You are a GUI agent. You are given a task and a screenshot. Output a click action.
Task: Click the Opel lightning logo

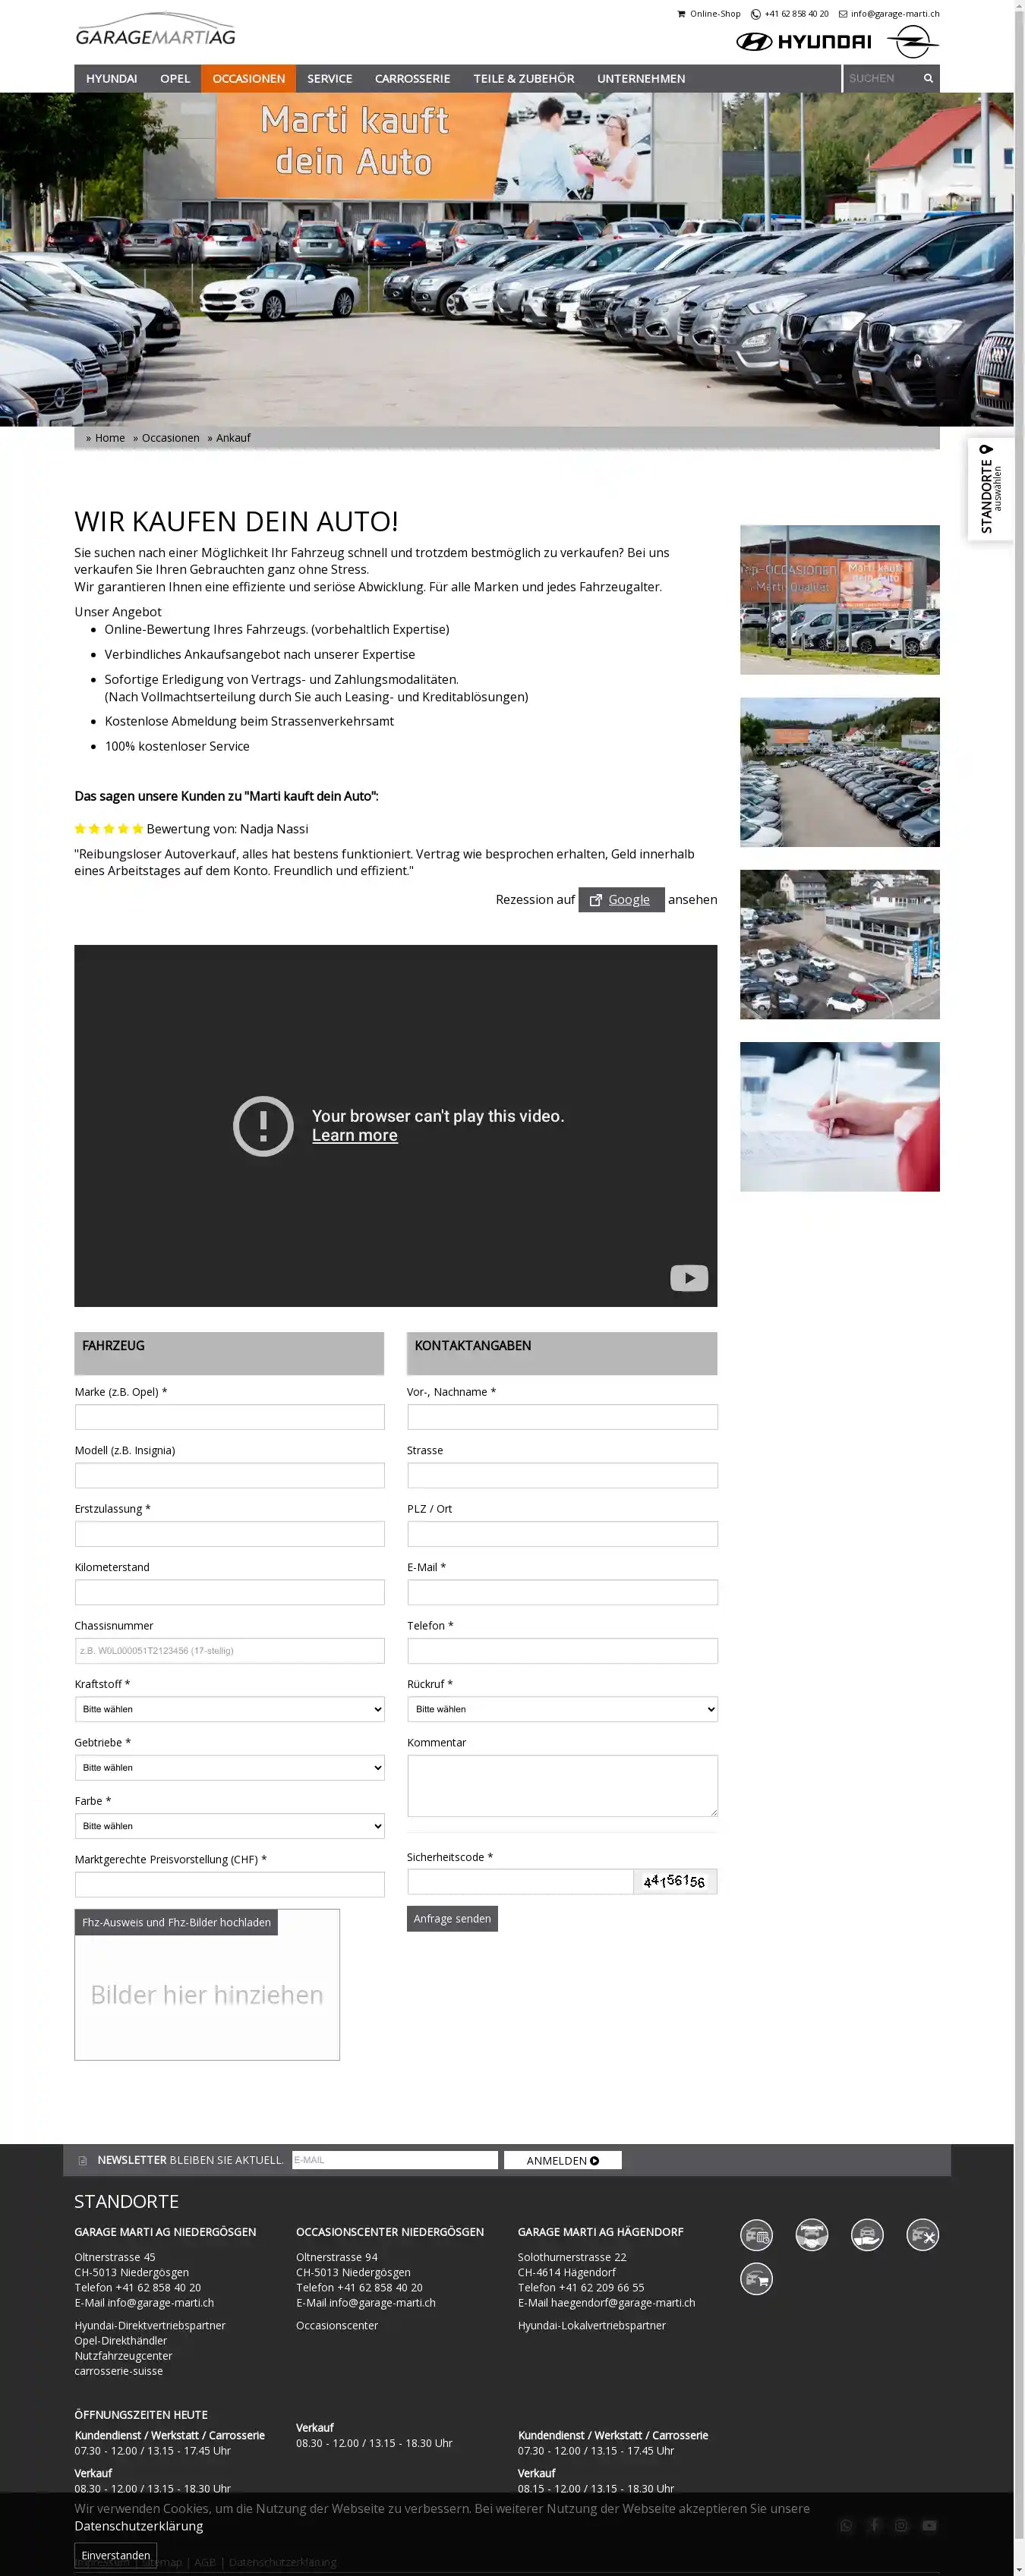(x=912, y=42)
